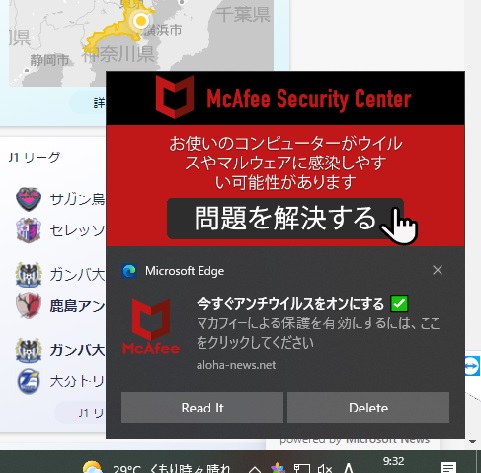Click the 問題を解決する button

[285, 219]
